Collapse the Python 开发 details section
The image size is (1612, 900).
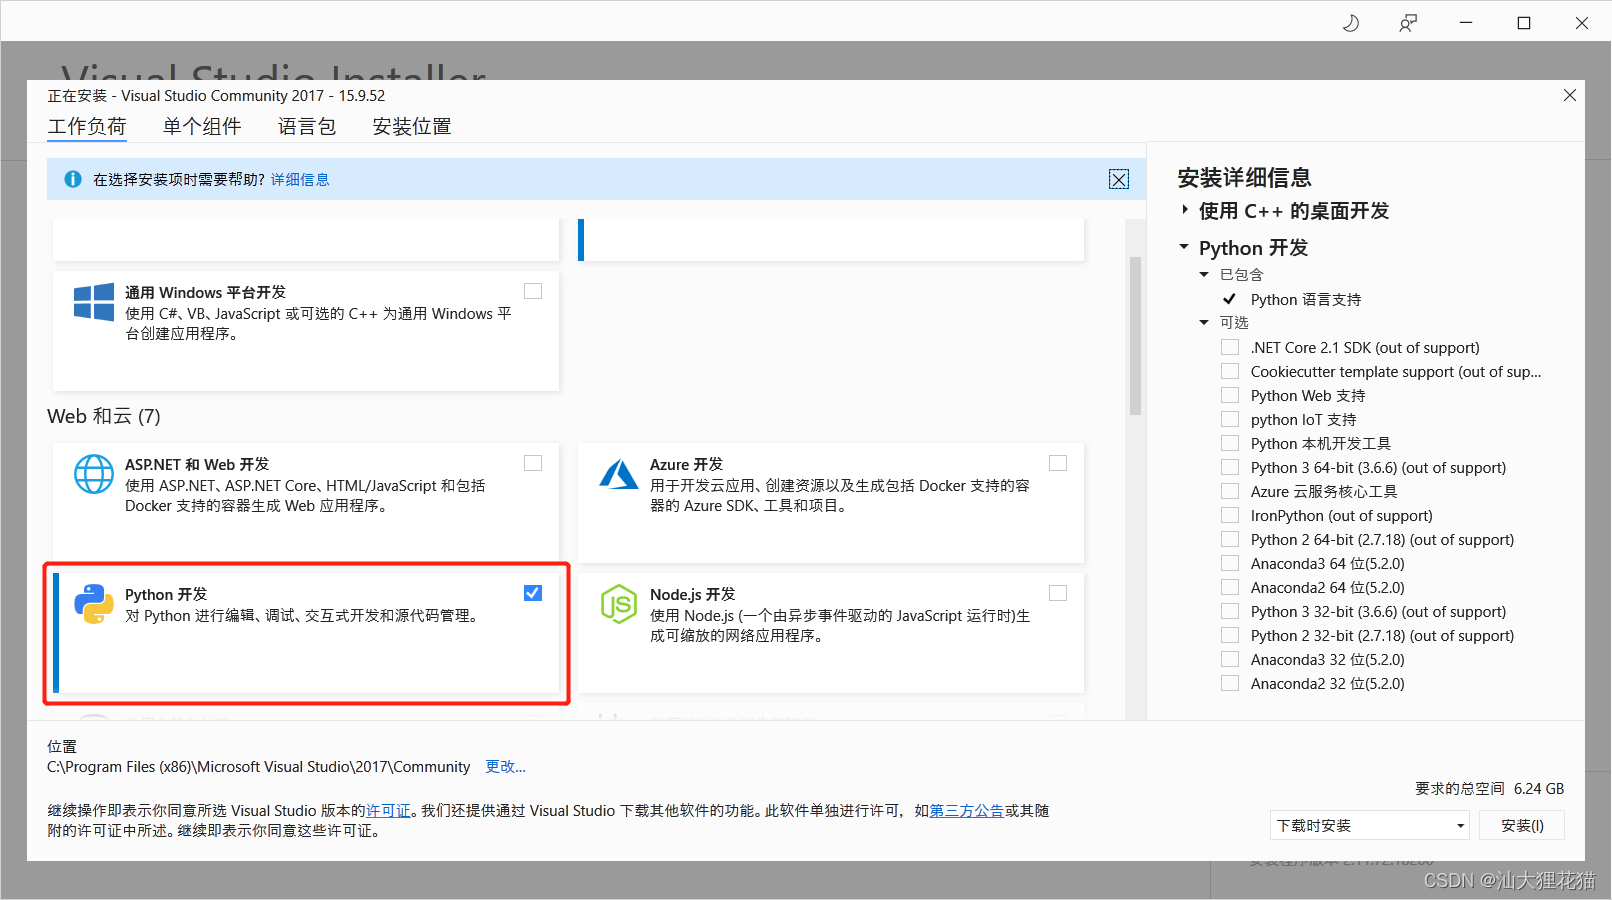pyautogui.click(x=1184, y=247)
